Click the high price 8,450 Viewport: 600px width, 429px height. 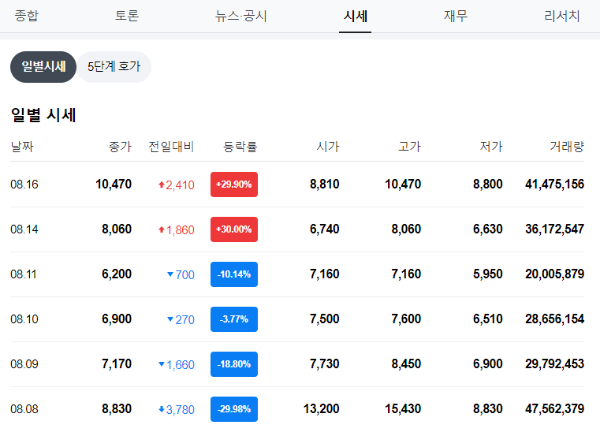point(406,364)
